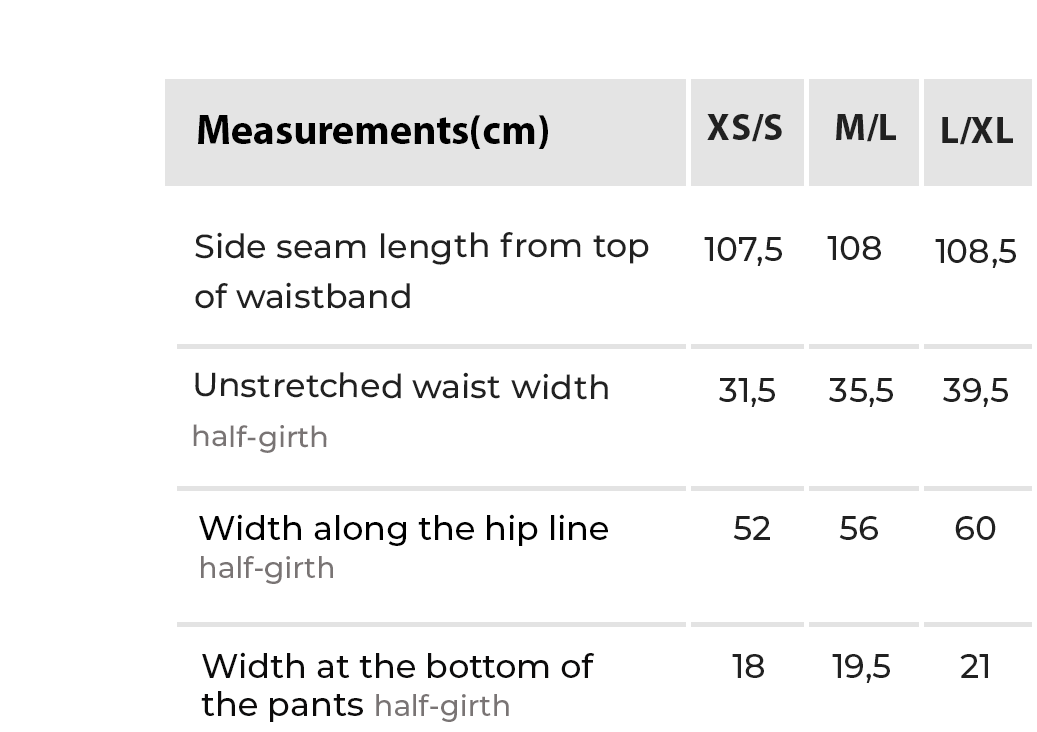Click the L/XL waist width value 39,5
The image size is (1037, 732).
[975, 391]
